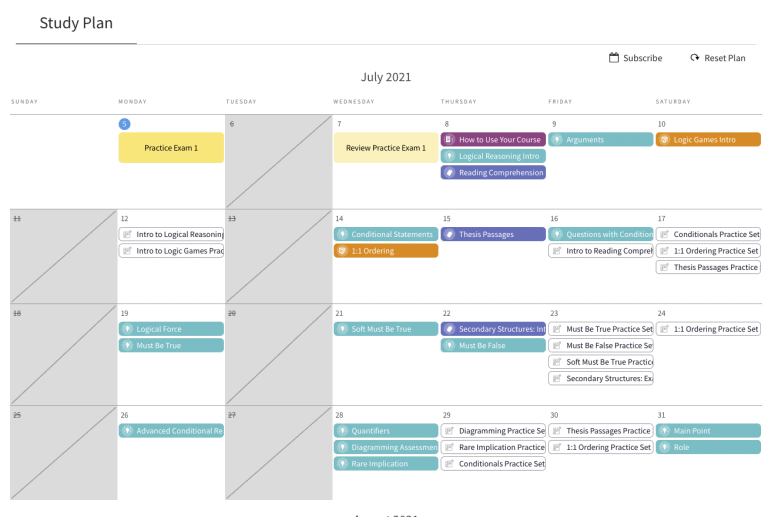Open Review Practice Exam 1 event
768x517 pixels.
pyautogui.click(x=386, y=148)
